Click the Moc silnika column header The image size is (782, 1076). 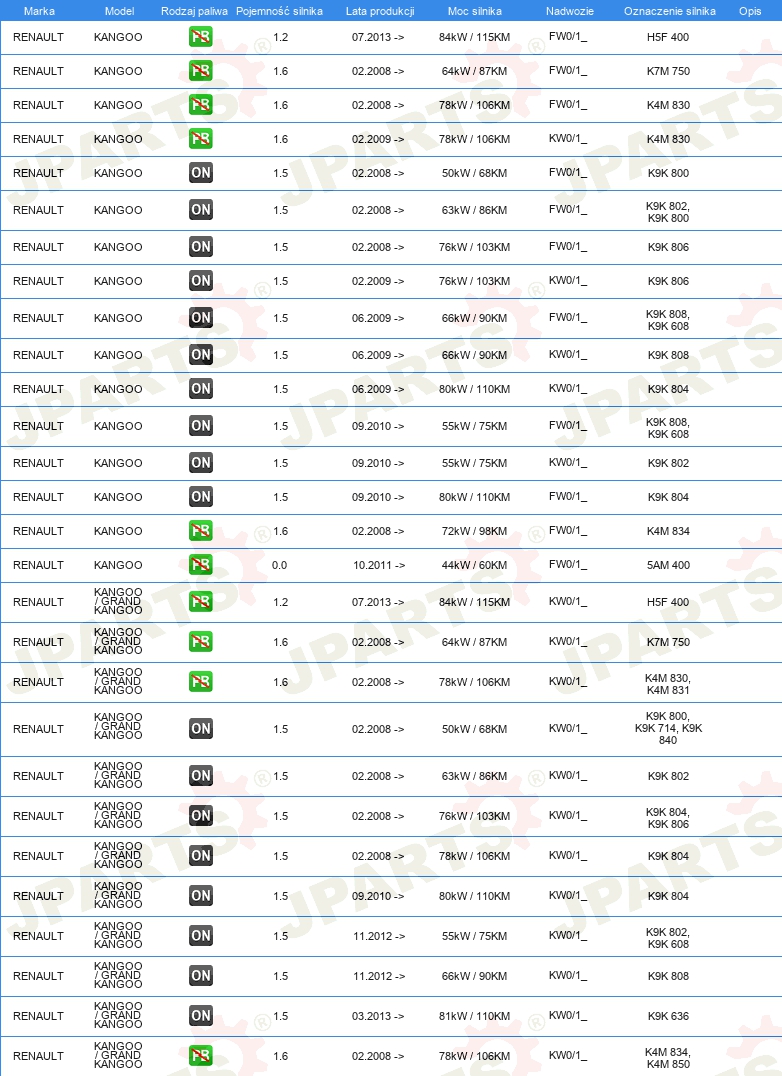(x=475, y=11)
